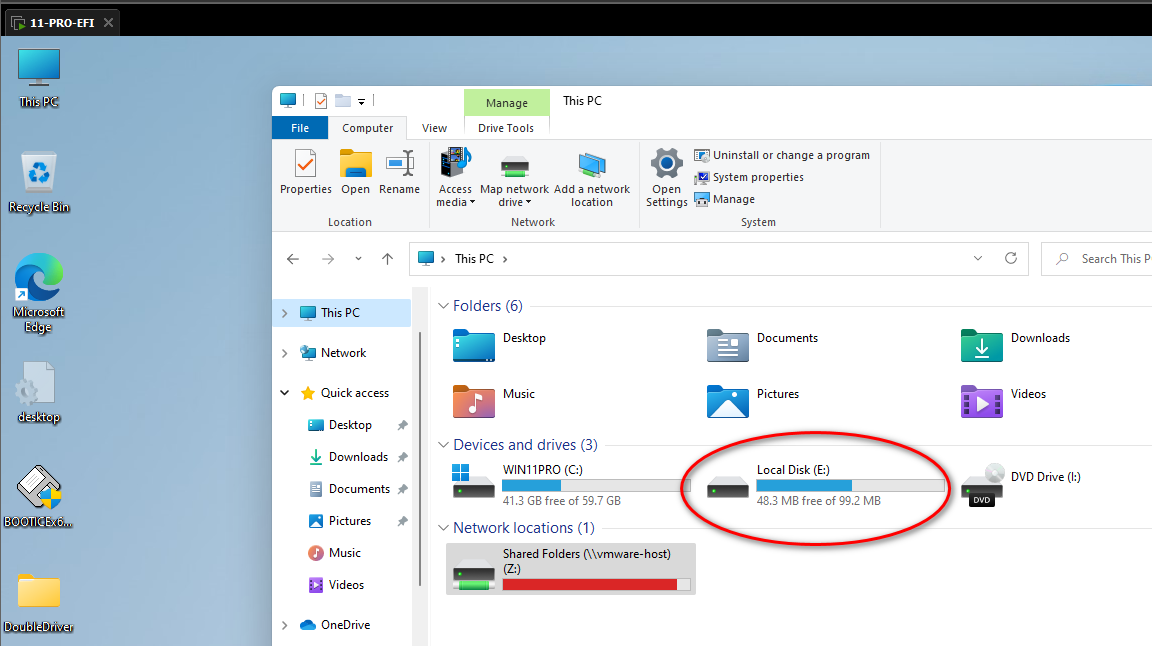Select the desktop settings file icon
The width and height of the screenshot is (1152, 646).
click(39, 392)
